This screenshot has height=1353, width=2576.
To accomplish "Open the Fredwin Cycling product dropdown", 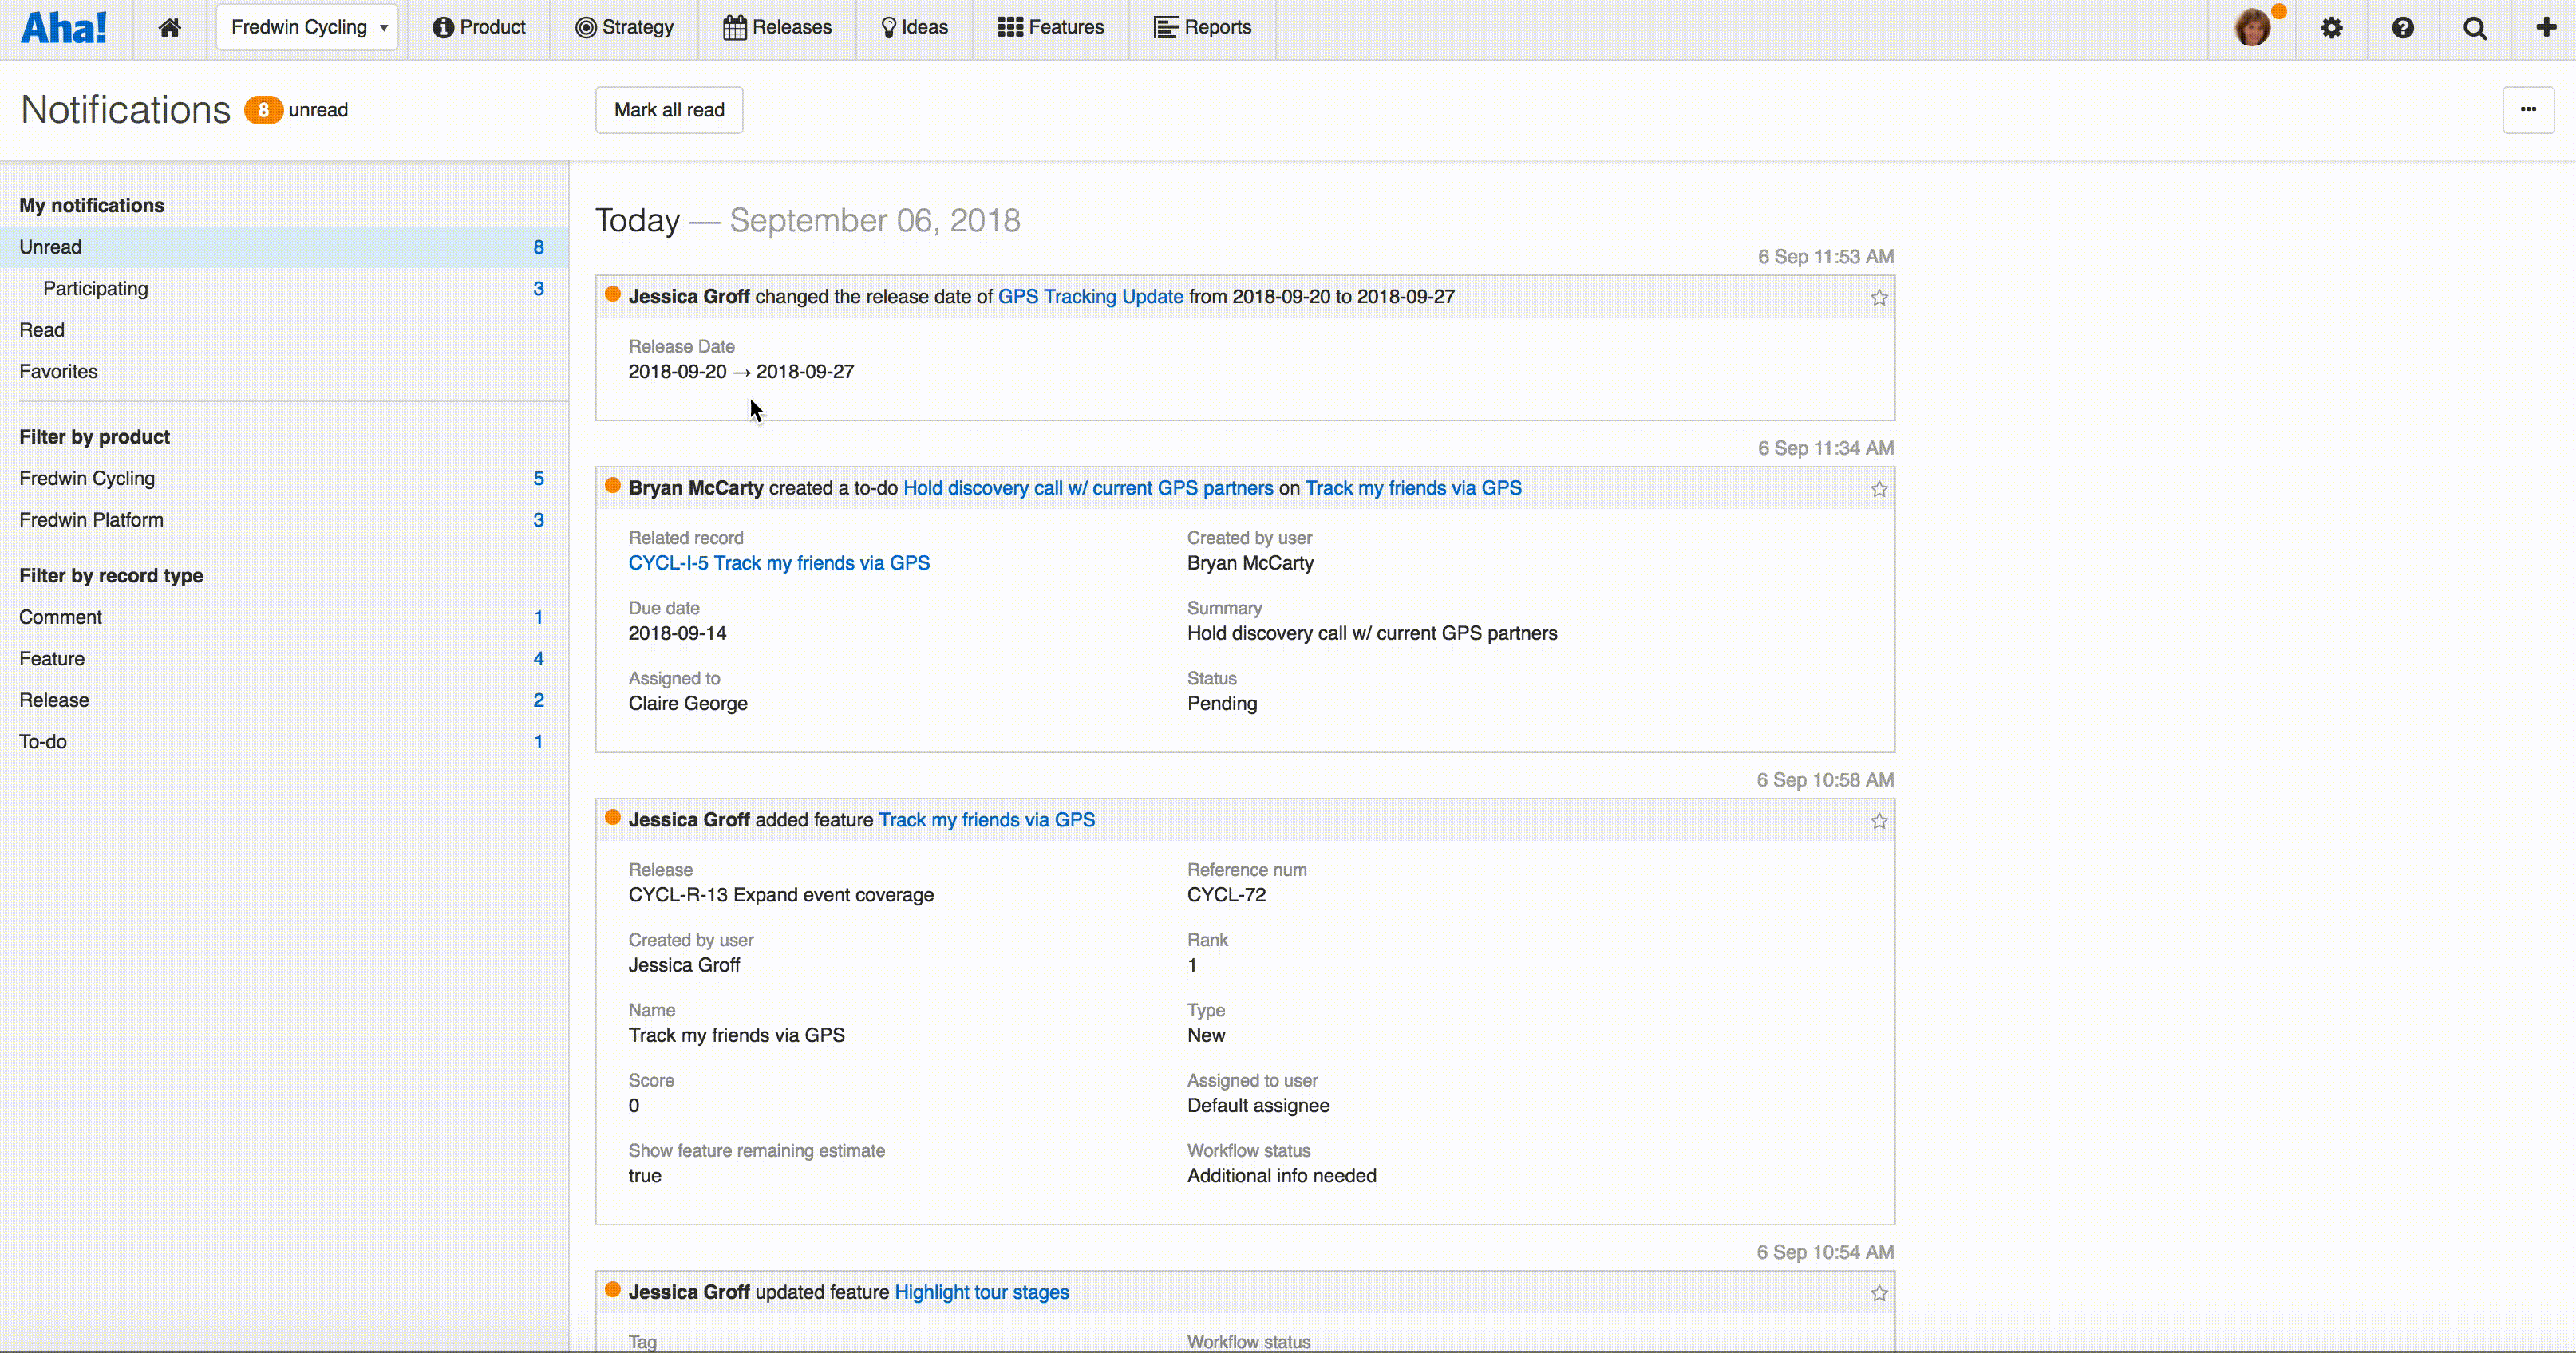I will pyautogui.click(x=307, y=28).
